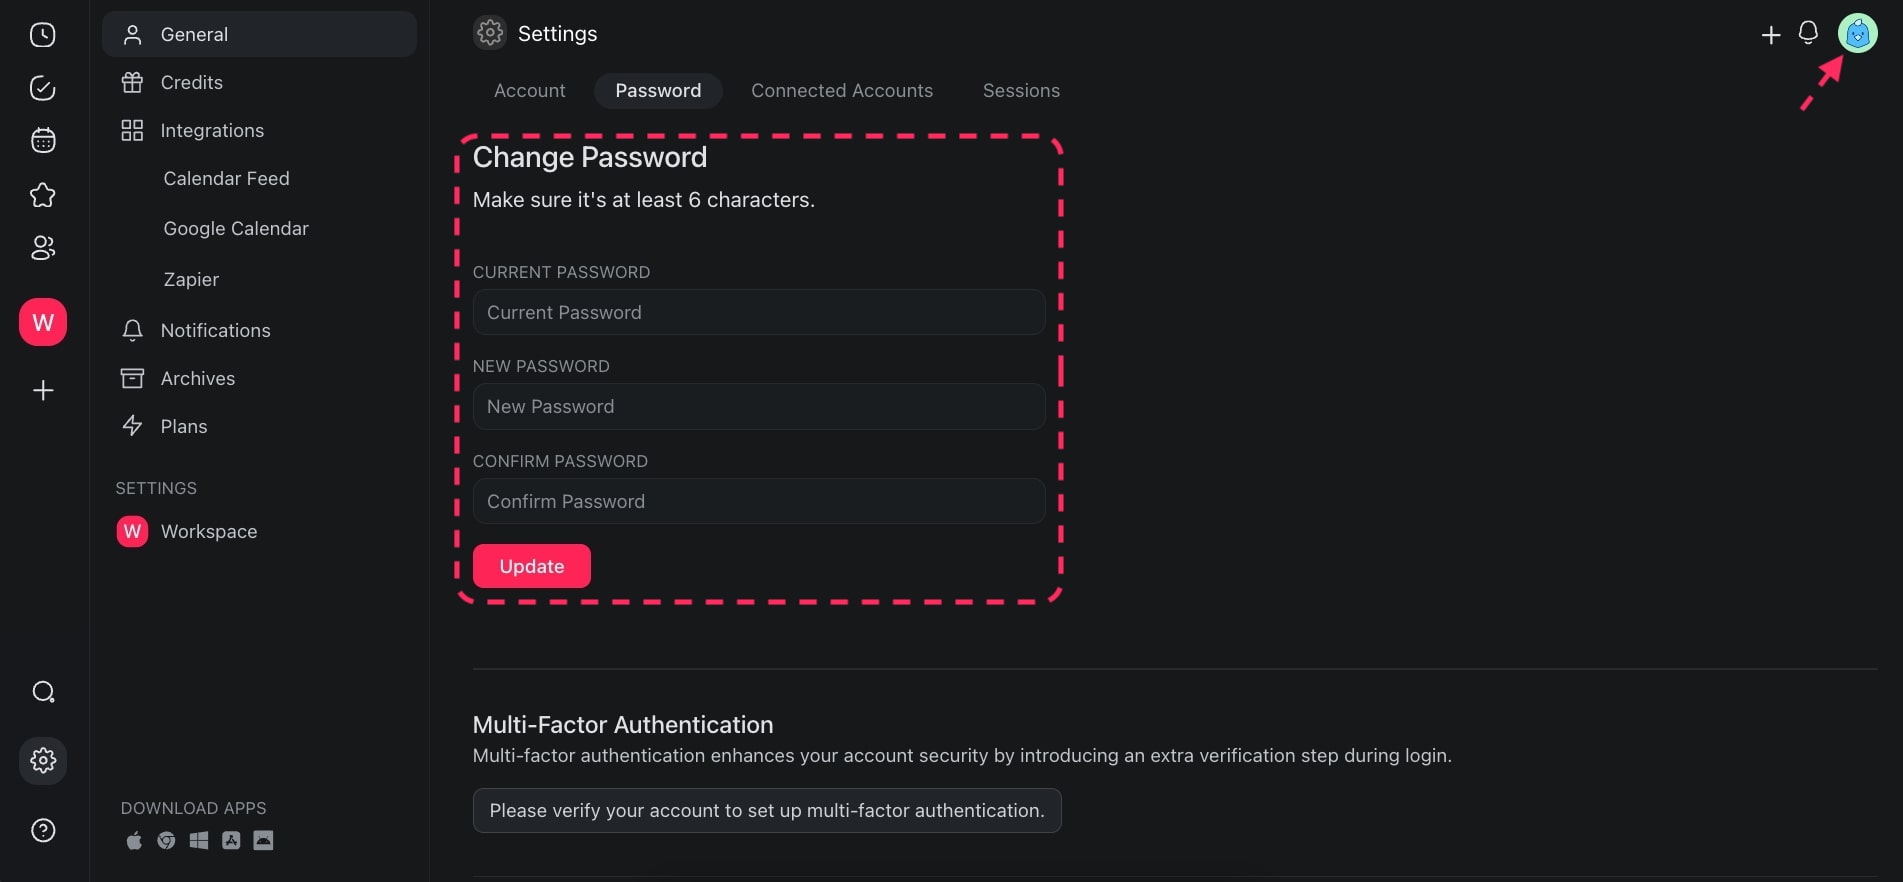Click the red W icon beside Workspace

132,531
